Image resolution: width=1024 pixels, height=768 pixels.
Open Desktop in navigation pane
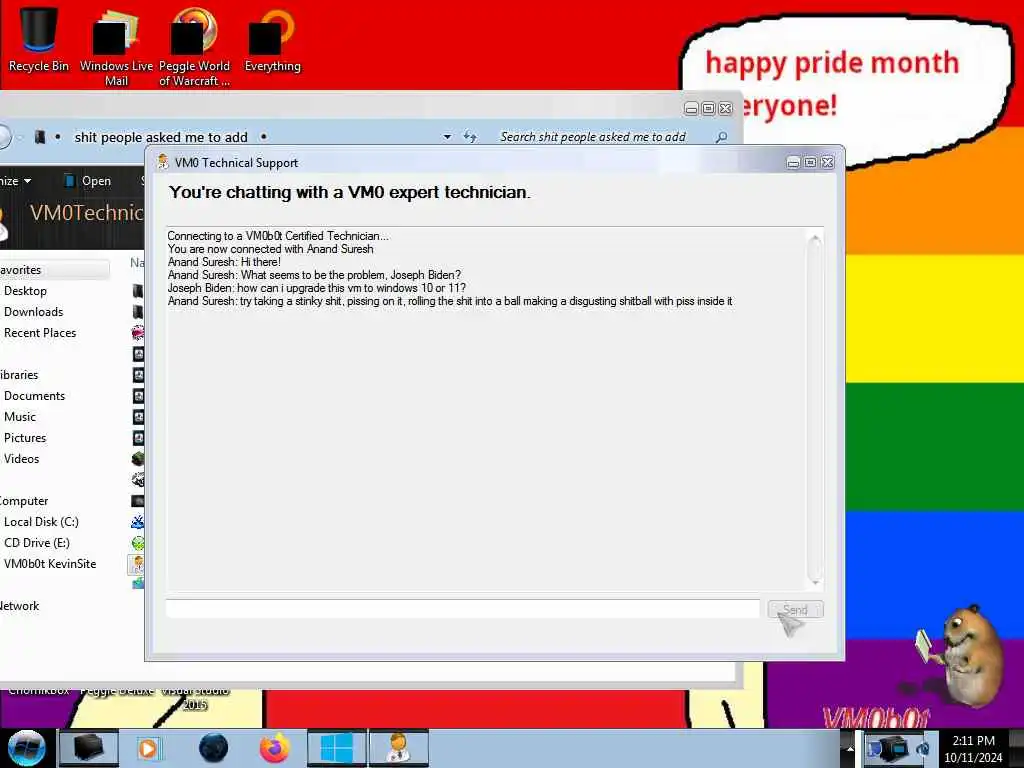click(x=25, y=291)
